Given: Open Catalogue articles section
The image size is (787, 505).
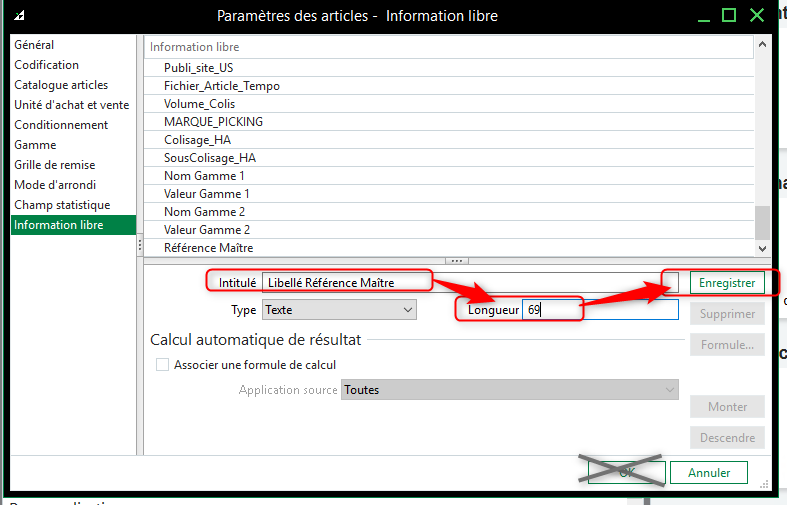Looking at the screenshot, I should coord(73,85).
